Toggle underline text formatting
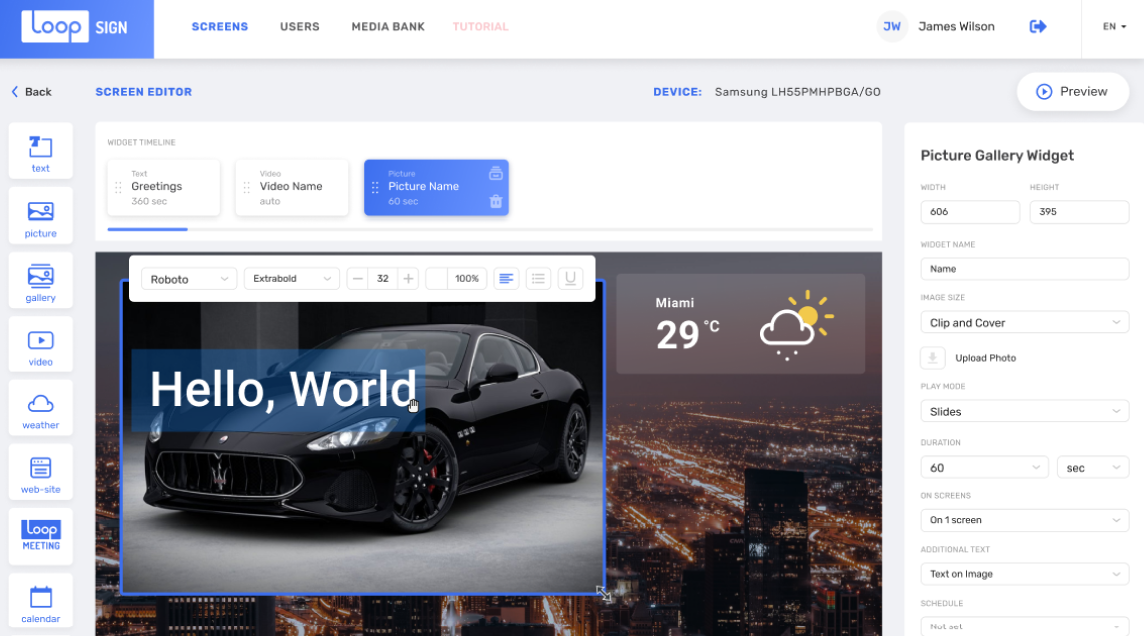1144x636 pixels. (570, 279)
